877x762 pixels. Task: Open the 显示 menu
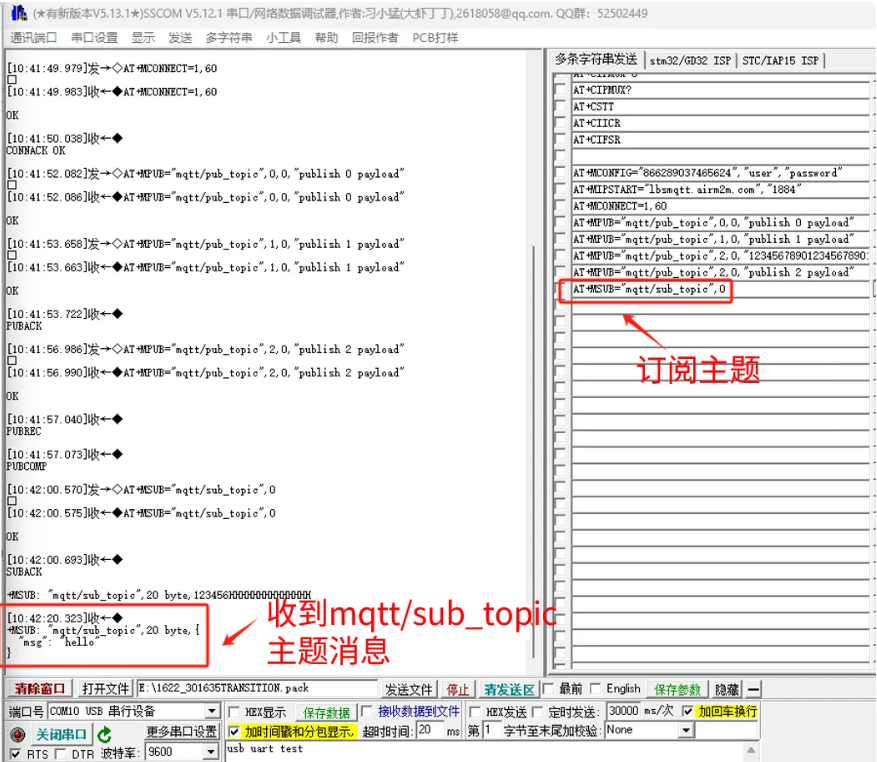point(143,37)
